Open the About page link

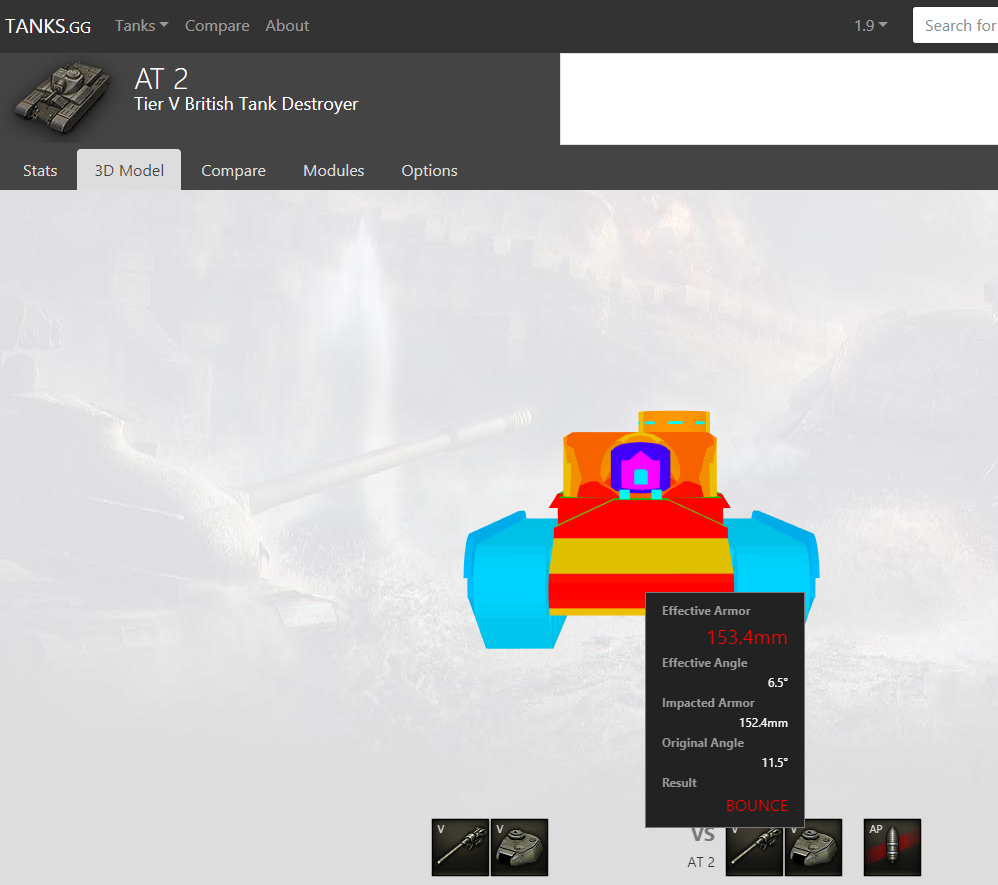[287, 25]
